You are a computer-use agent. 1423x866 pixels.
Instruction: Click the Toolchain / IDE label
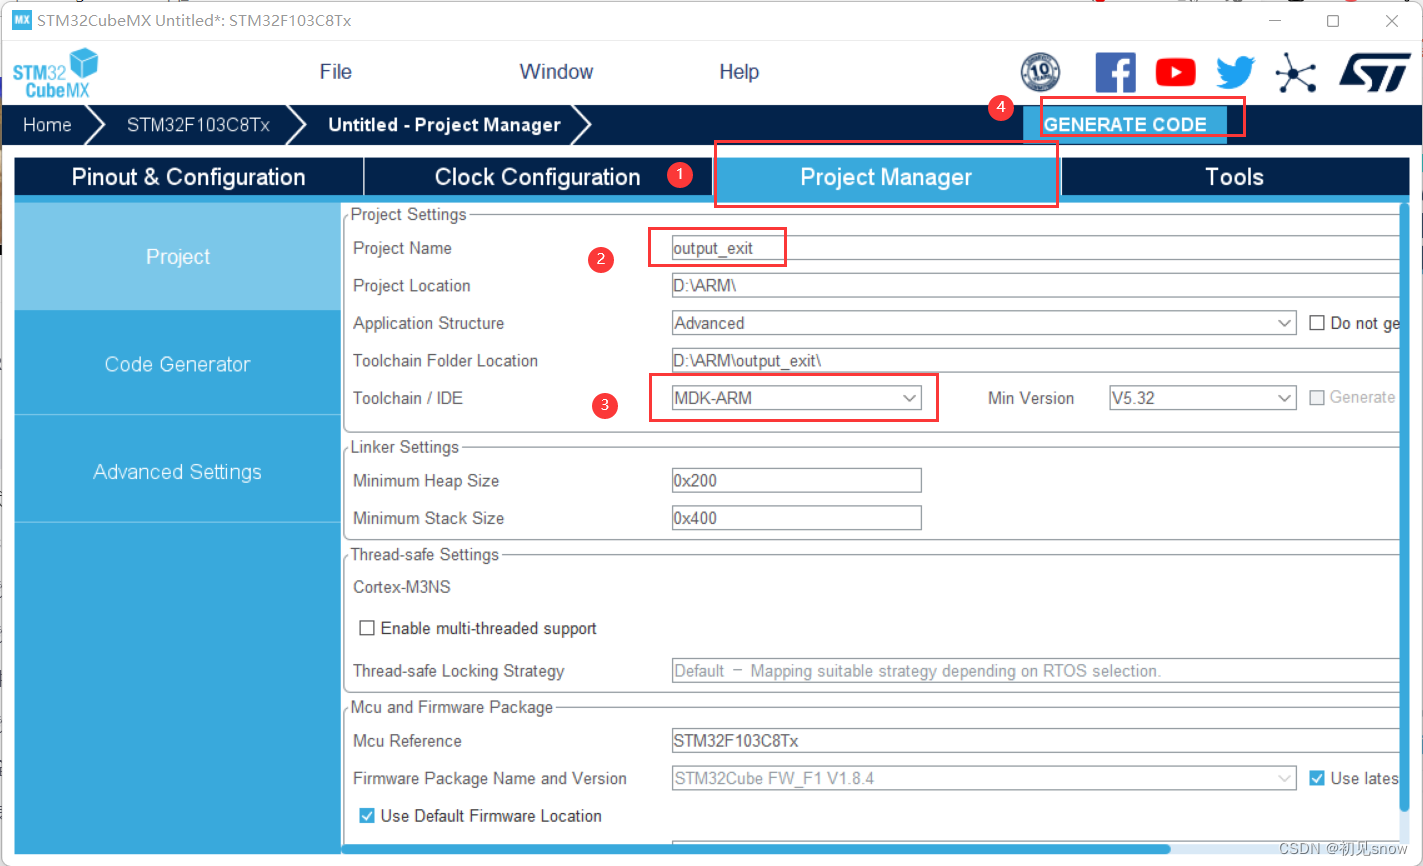408,398
